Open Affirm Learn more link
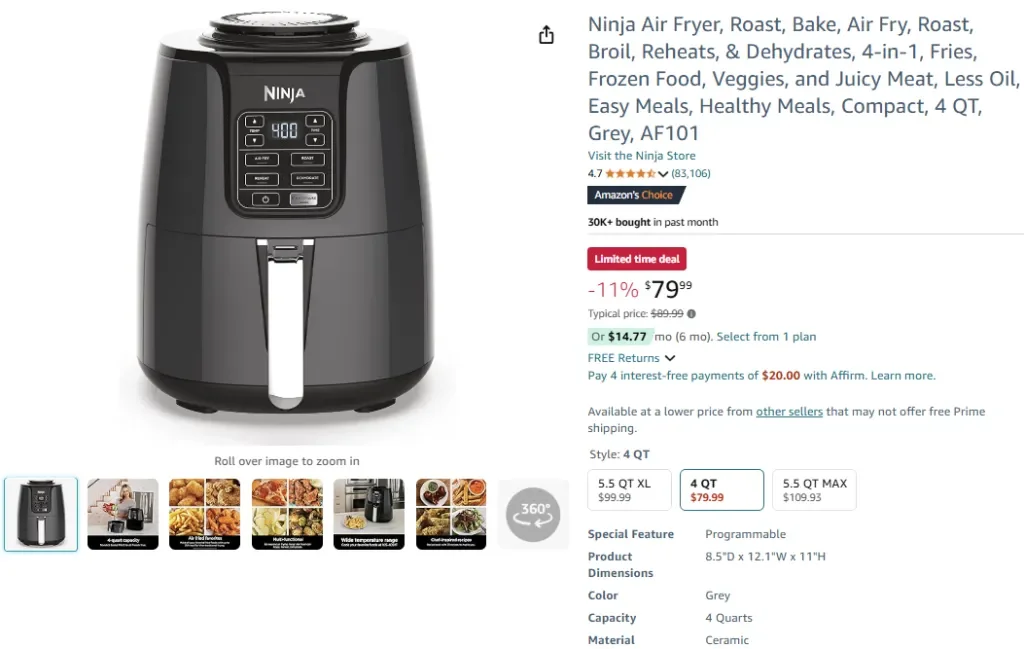This screenshot has height=649, width=1024. coord(903,376)
